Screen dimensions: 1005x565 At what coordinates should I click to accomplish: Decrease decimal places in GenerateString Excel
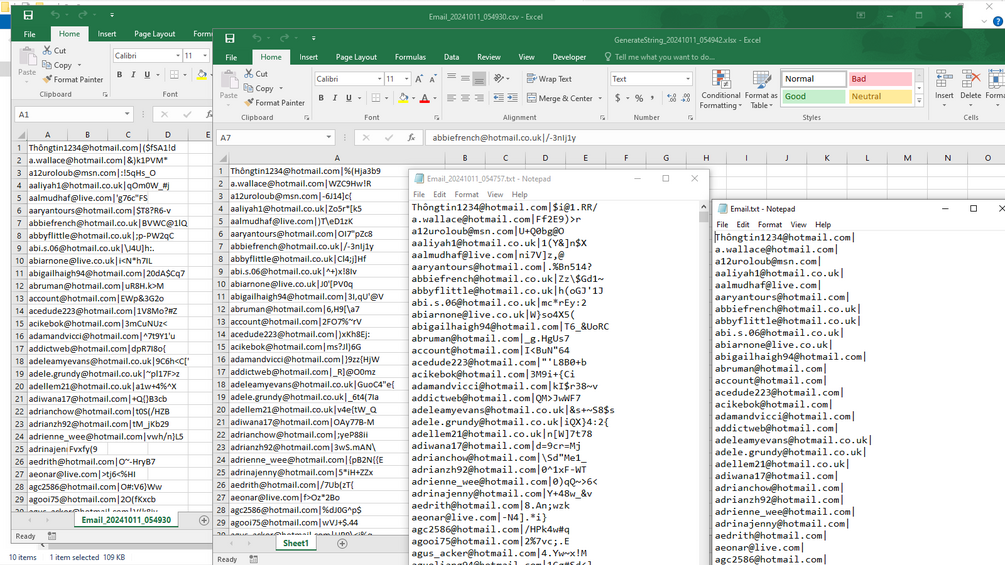tap(686, 98)
